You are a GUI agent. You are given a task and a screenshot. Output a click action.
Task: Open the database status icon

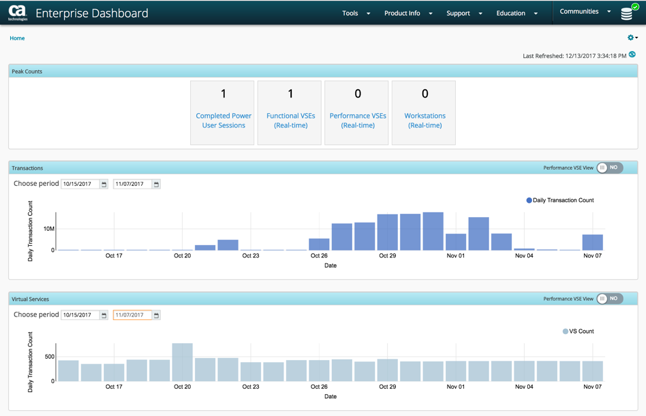click(628, 13)
